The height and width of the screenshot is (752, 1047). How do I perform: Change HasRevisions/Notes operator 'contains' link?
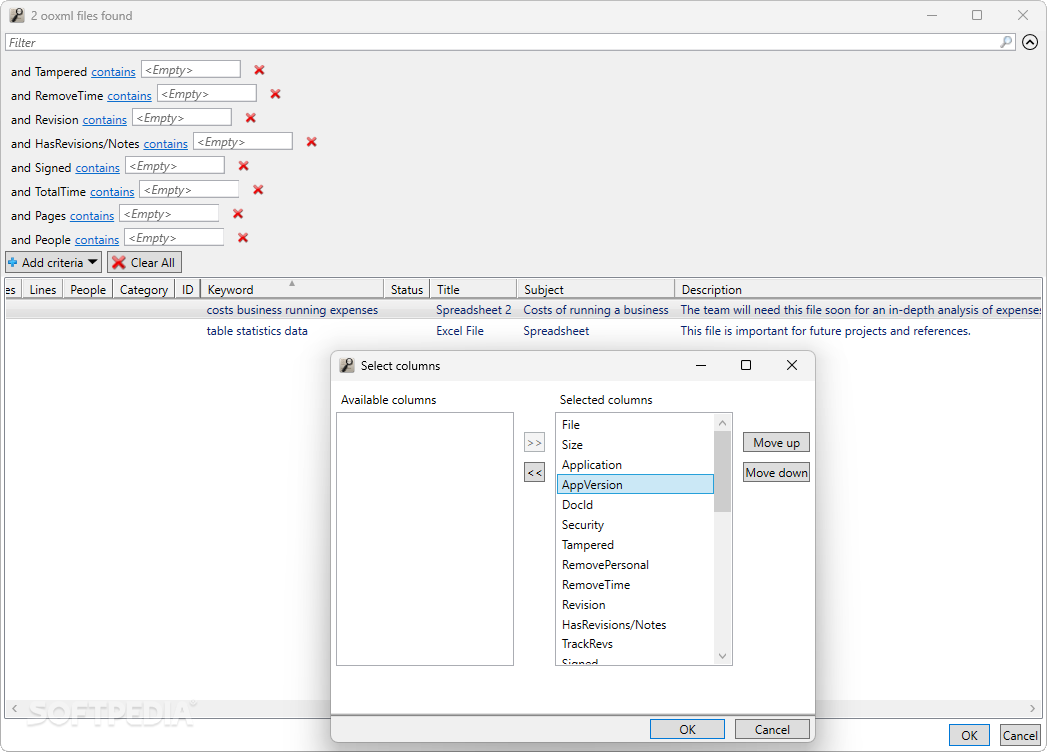coord(166,144)
